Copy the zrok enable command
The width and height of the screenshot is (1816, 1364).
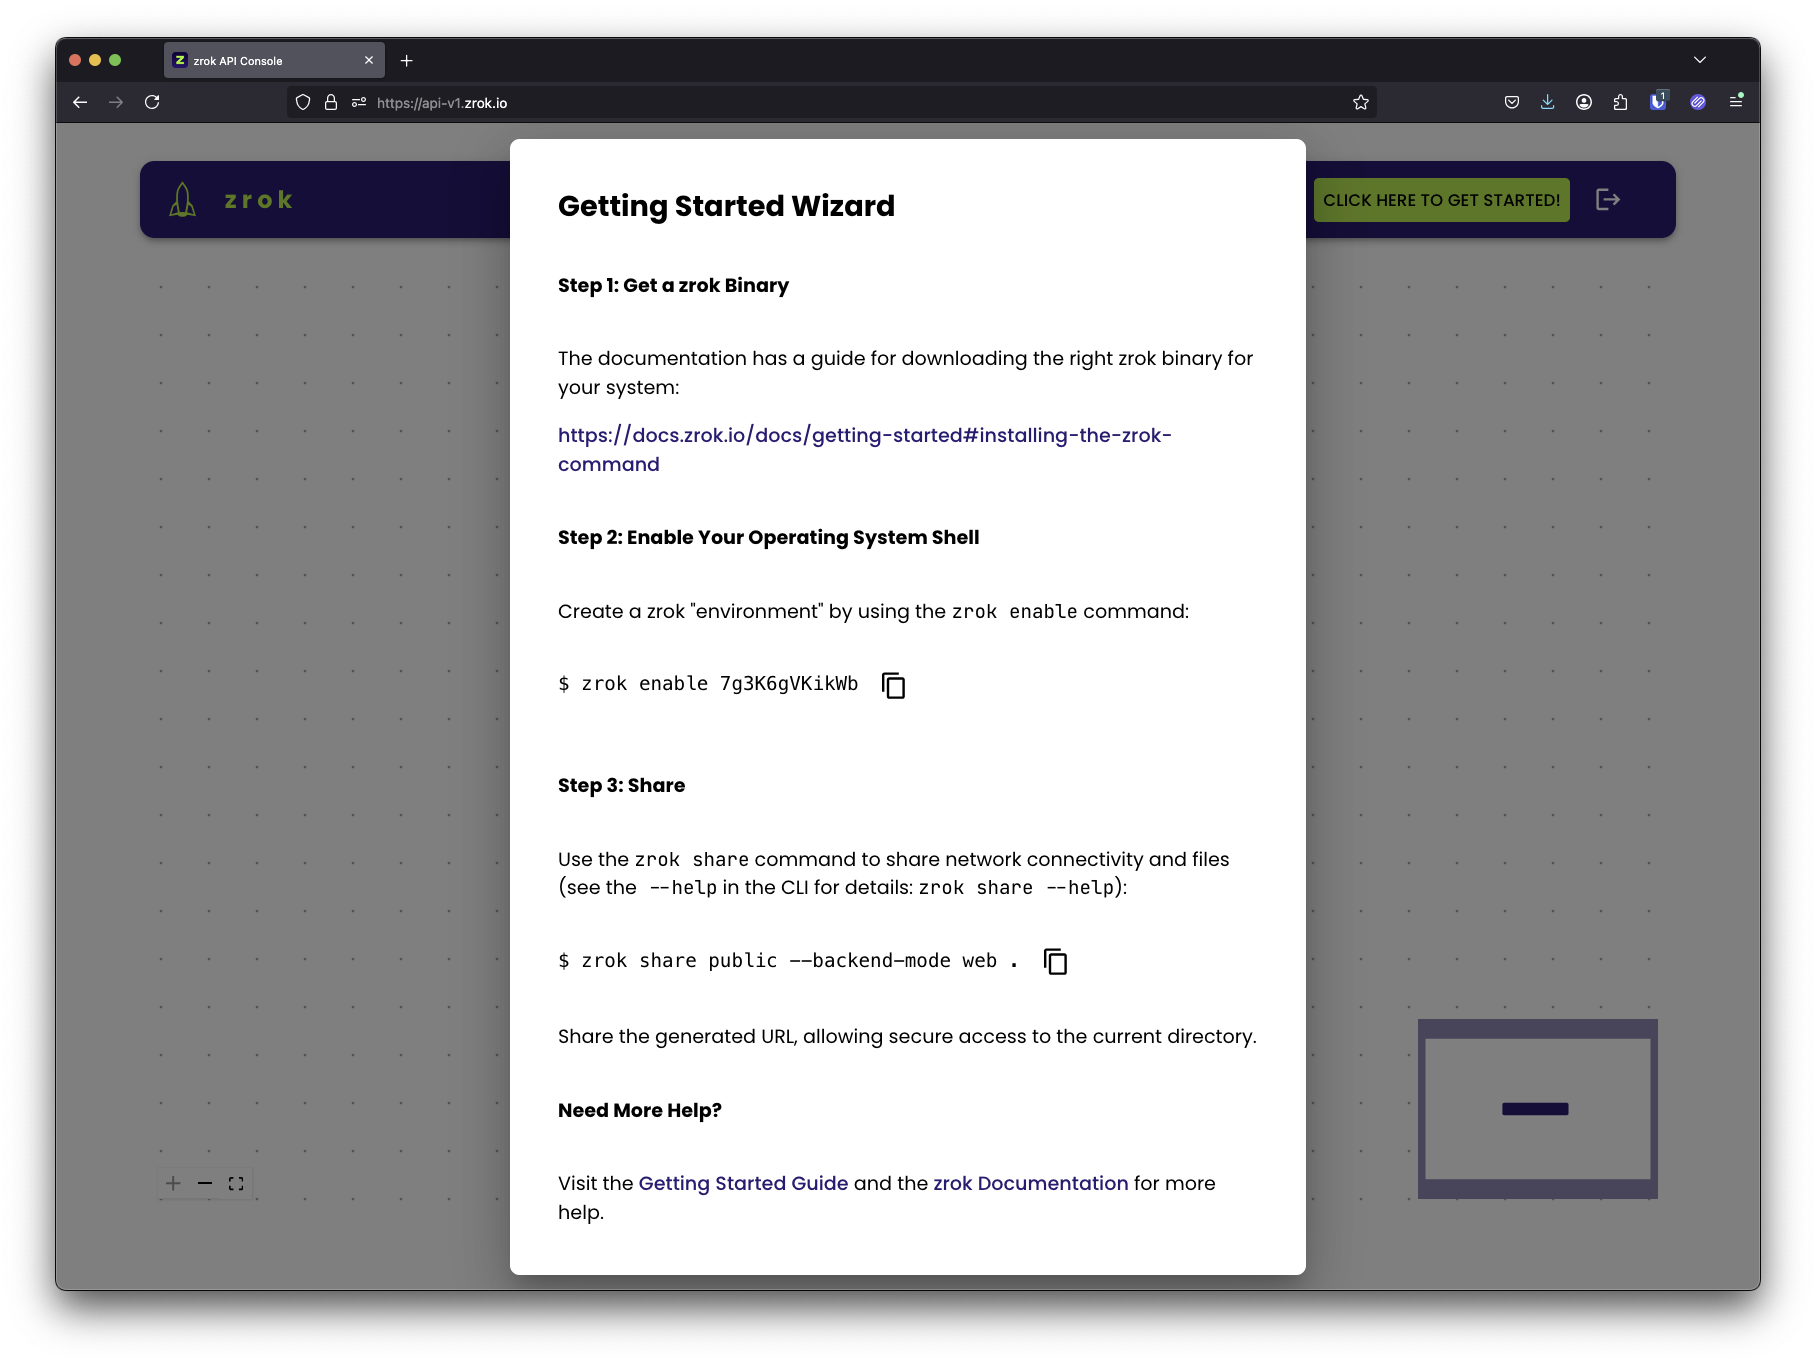[x=893, y=685]
